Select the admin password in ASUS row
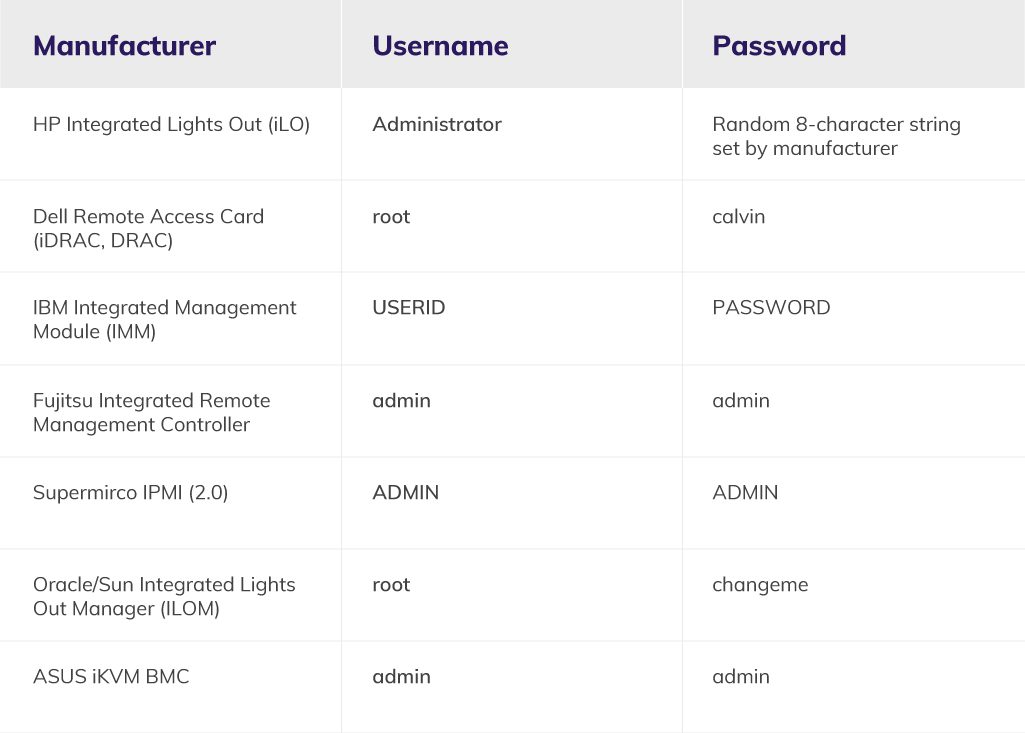 (x=741, y=677)
